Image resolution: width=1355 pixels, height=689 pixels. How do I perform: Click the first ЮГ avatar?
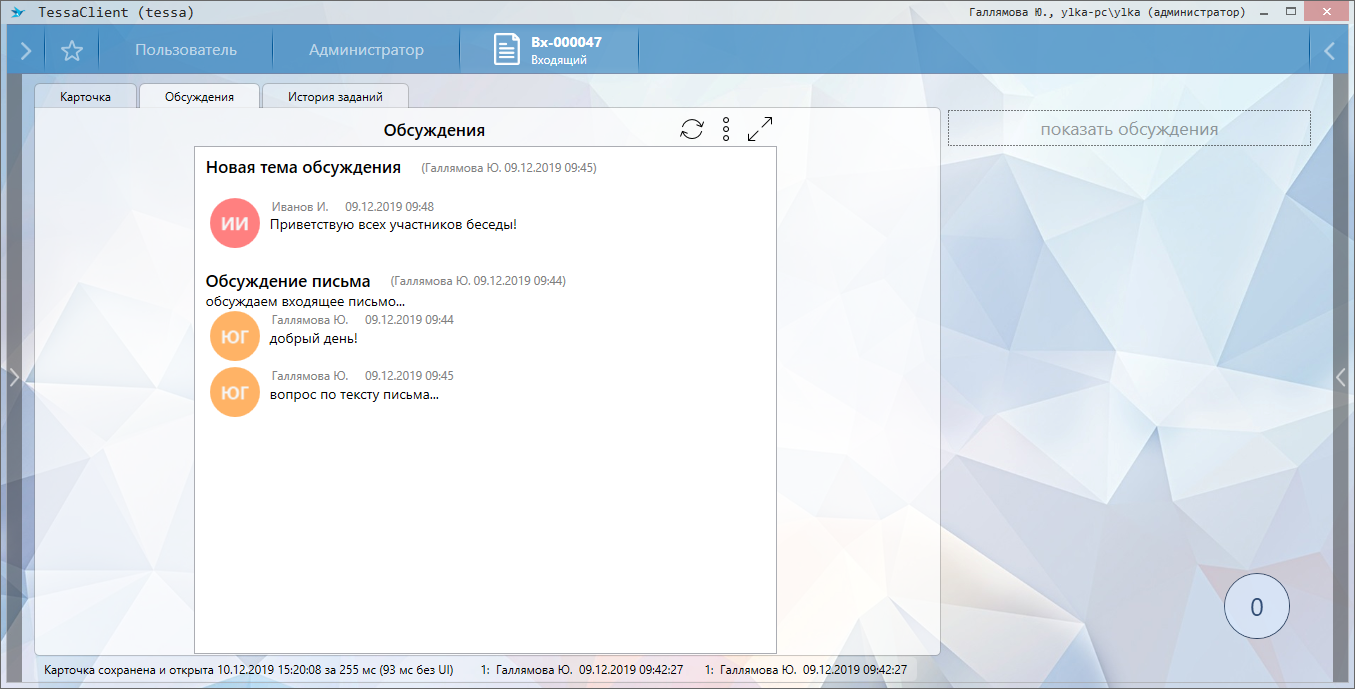coord(235,336)
